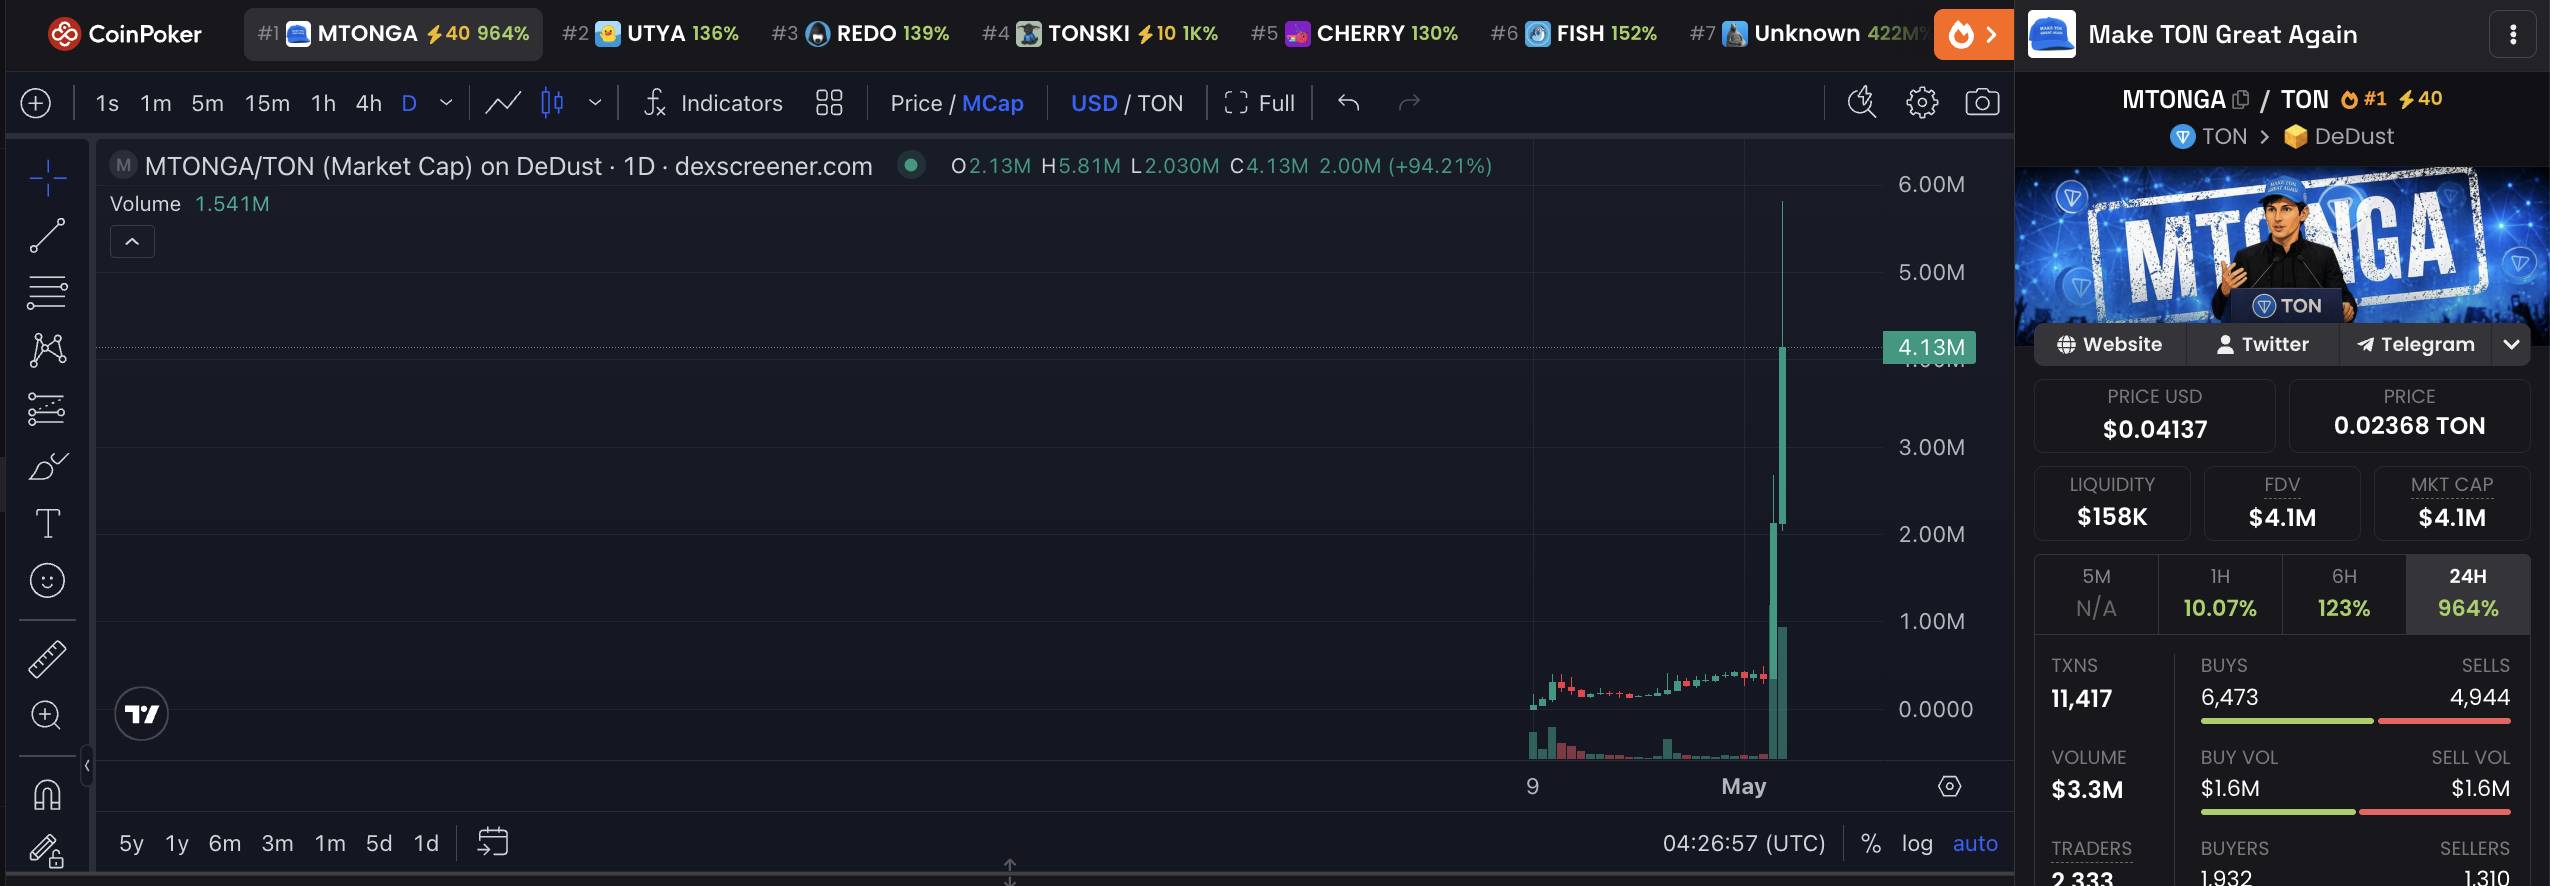Toggle magnet mode for drawings
2550x886 pixels.
[47, 795]
